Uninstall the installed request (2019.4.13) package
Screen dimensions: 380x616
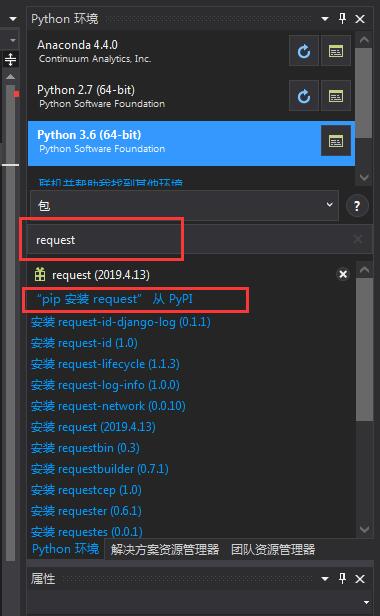point(343,274)
